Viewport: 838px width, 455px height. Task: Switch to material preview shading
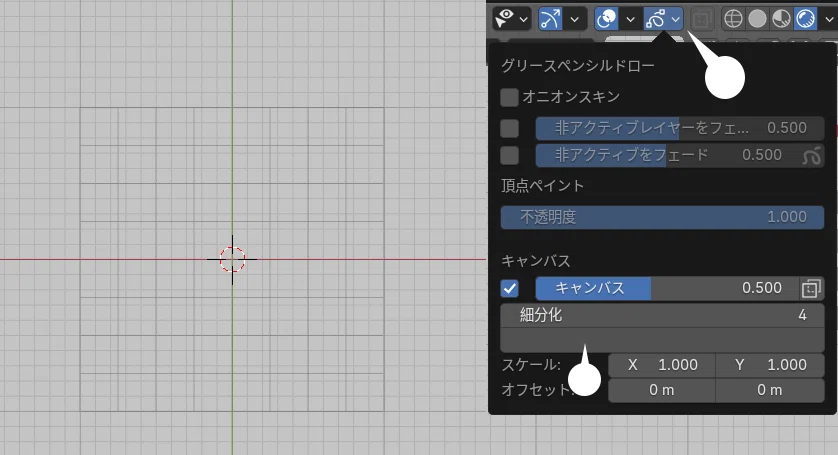coord(781,19)
